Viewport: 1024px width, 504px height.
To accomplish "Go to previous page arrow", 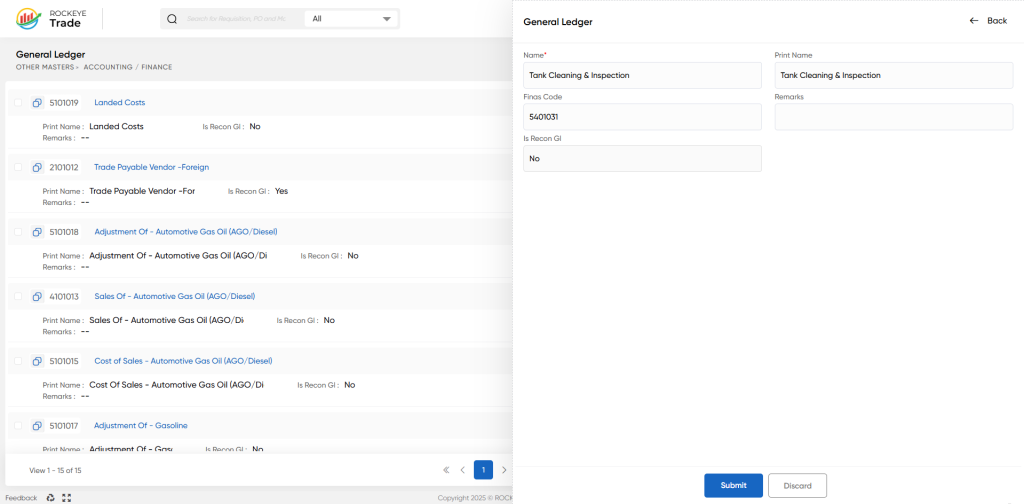I will click(x=462, y=470).
